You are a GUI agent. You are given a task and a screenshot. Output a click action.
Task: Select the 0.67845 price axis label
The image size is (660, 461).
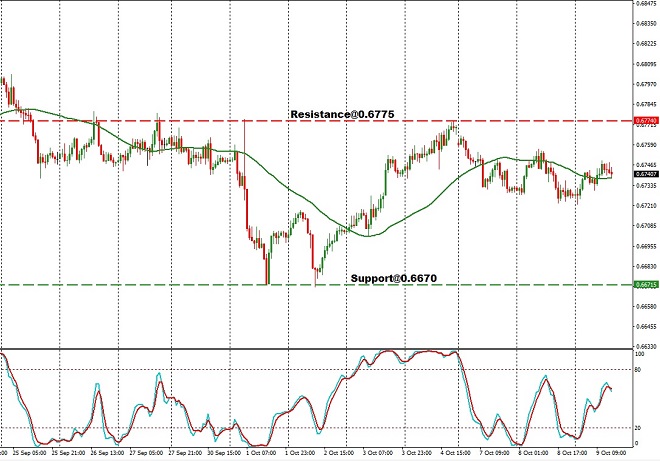pos(647,104)
